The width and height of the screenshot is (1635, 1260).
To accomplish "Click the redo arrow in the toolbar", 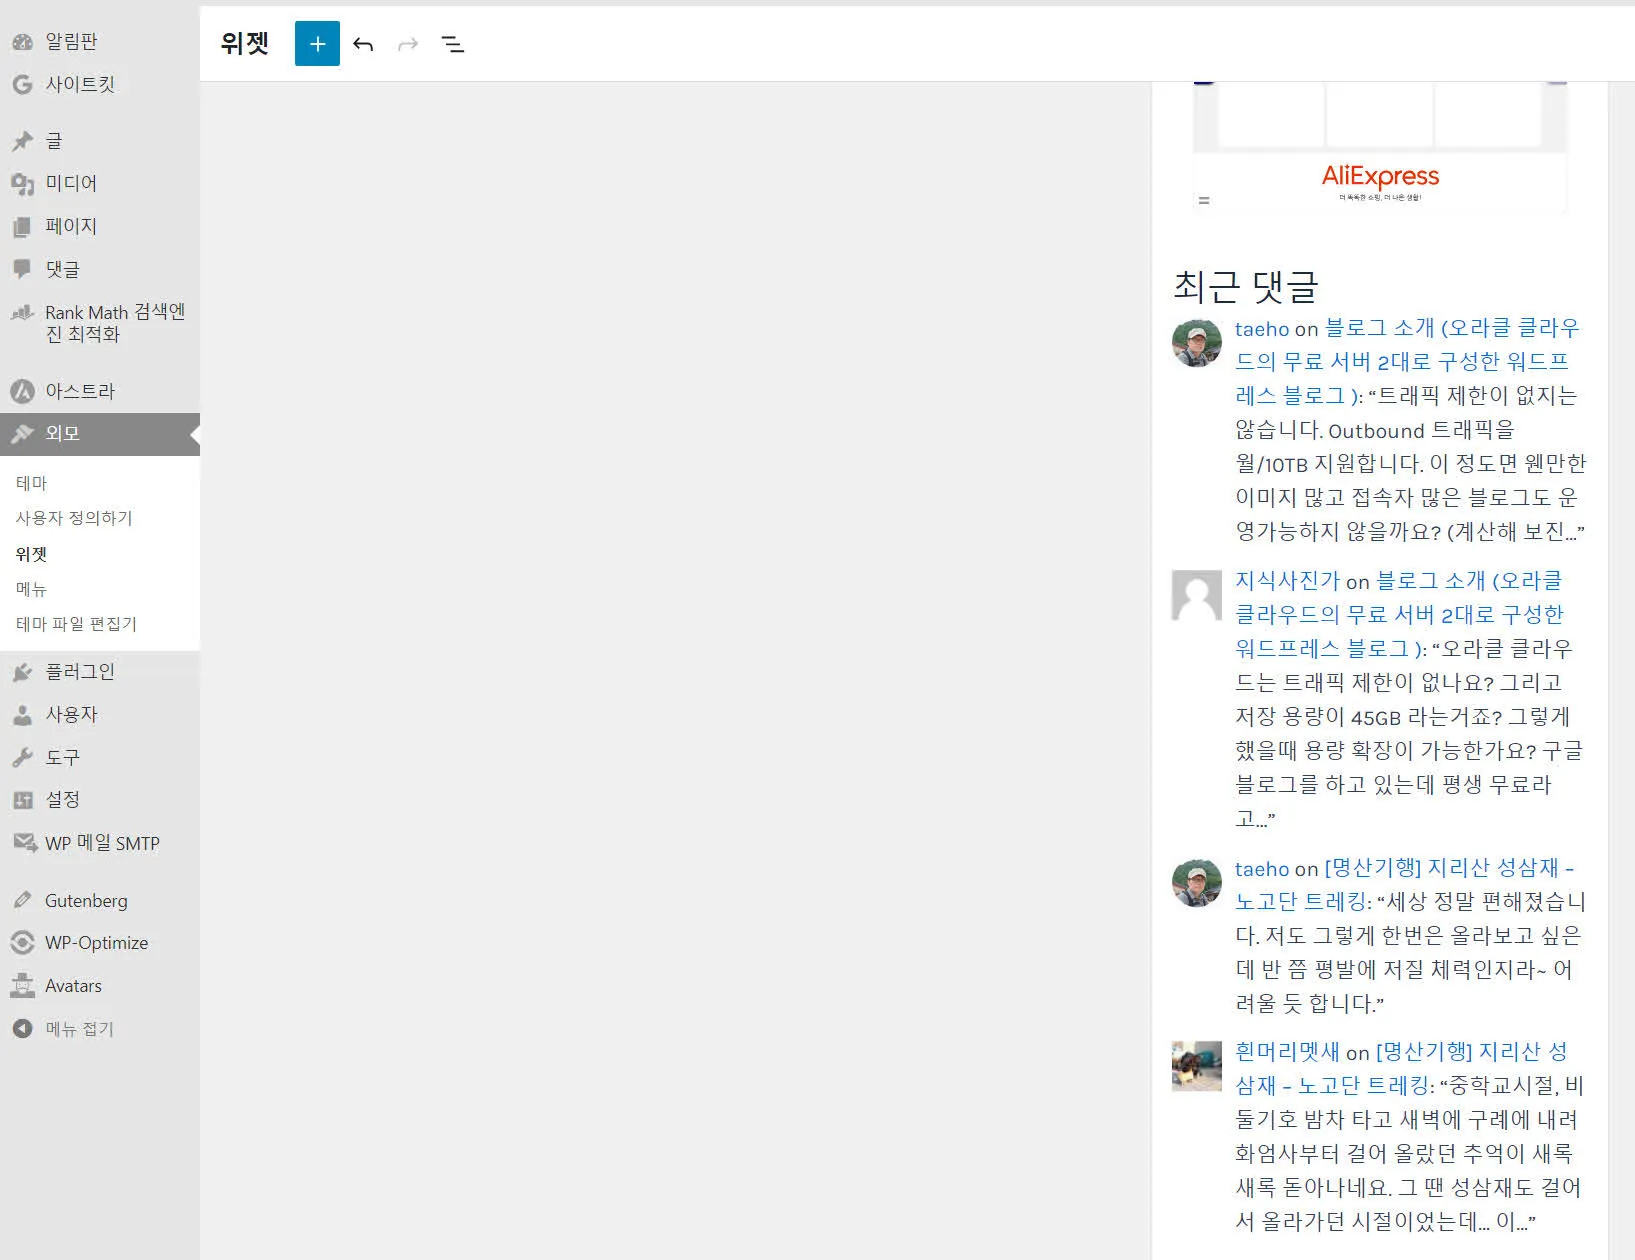I will point(407,44).
